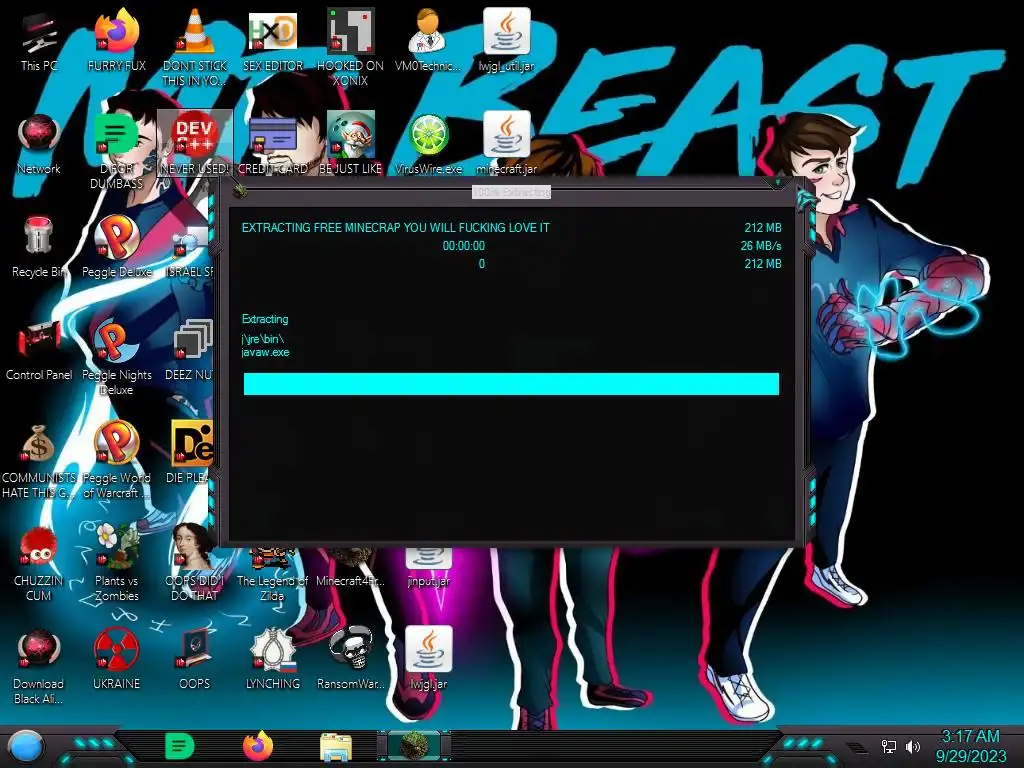Launch the HOOKED ON XONIX shortcut
Image resolution: width=1024 pixels, height=768 pixels.
(350, 47)
